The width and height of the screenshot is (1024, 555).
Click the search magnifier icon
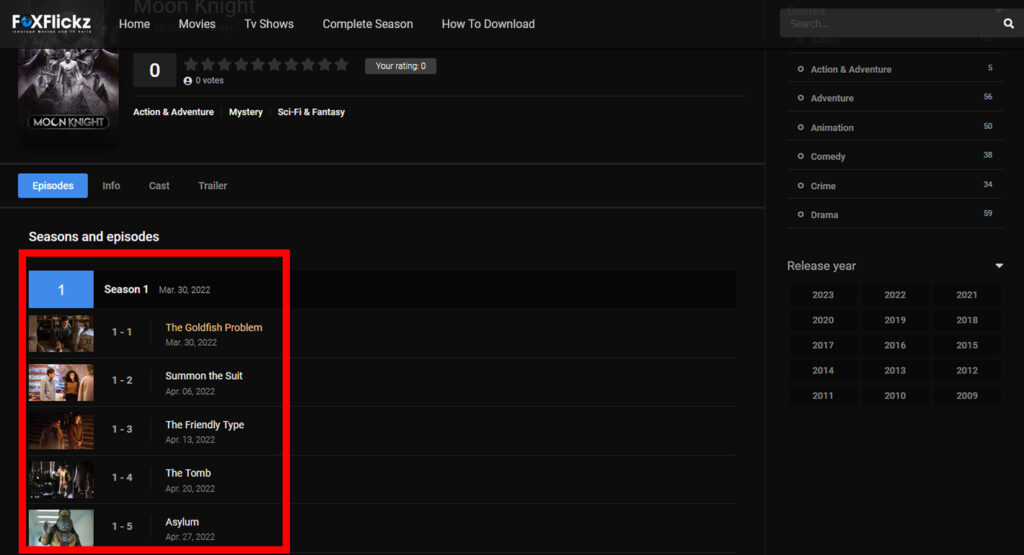(1008, 24)
